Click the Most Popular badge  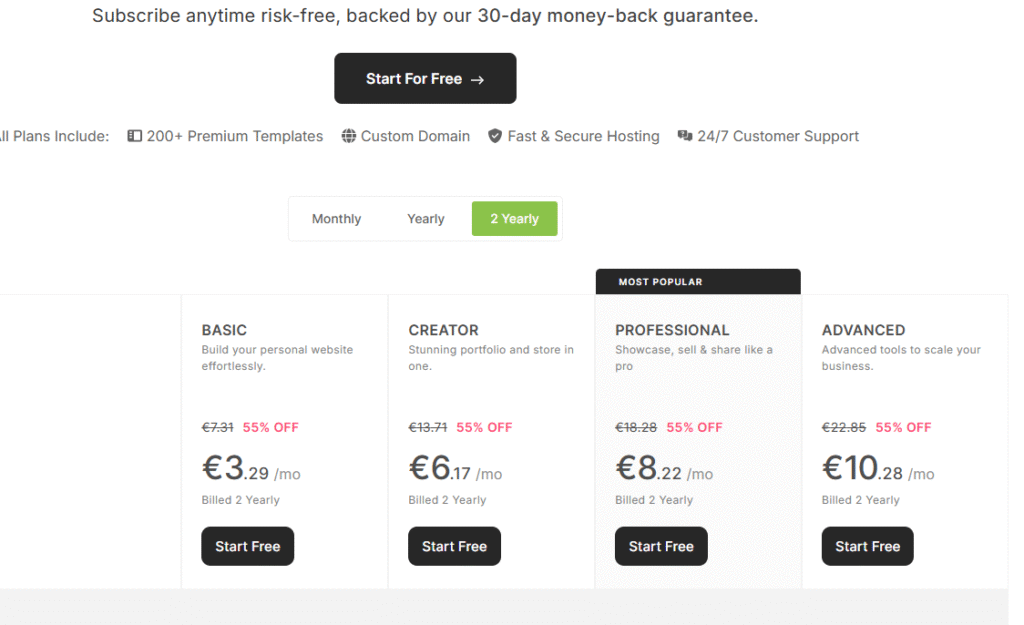tap(660, 282)
